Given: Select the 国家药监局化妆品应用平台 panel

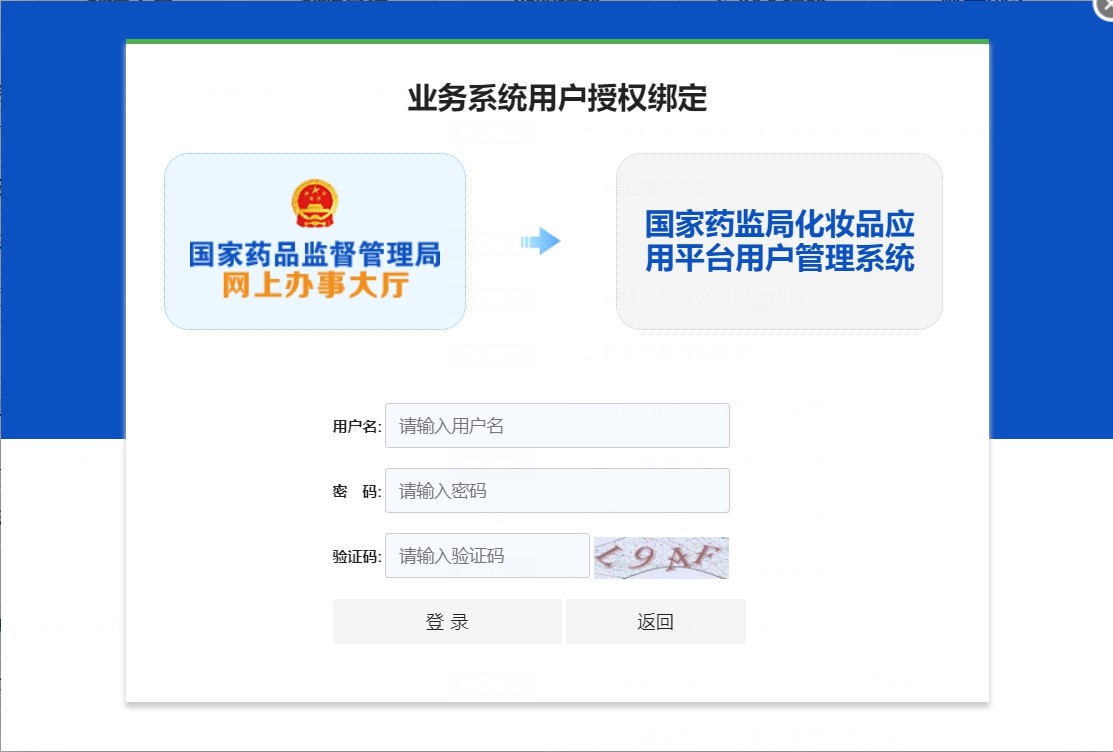Looking at the screenshot, I should tap(779, 240).
